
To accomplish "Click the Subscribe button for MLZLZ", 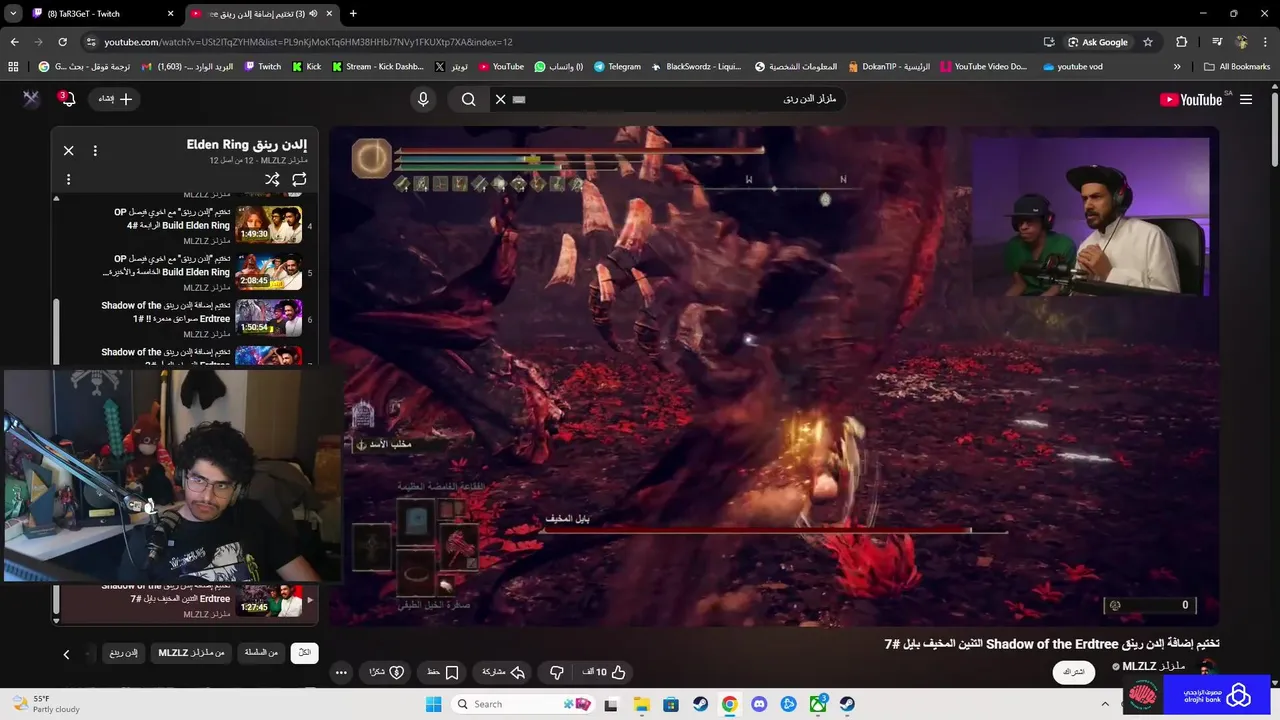I will (1074, 672).
